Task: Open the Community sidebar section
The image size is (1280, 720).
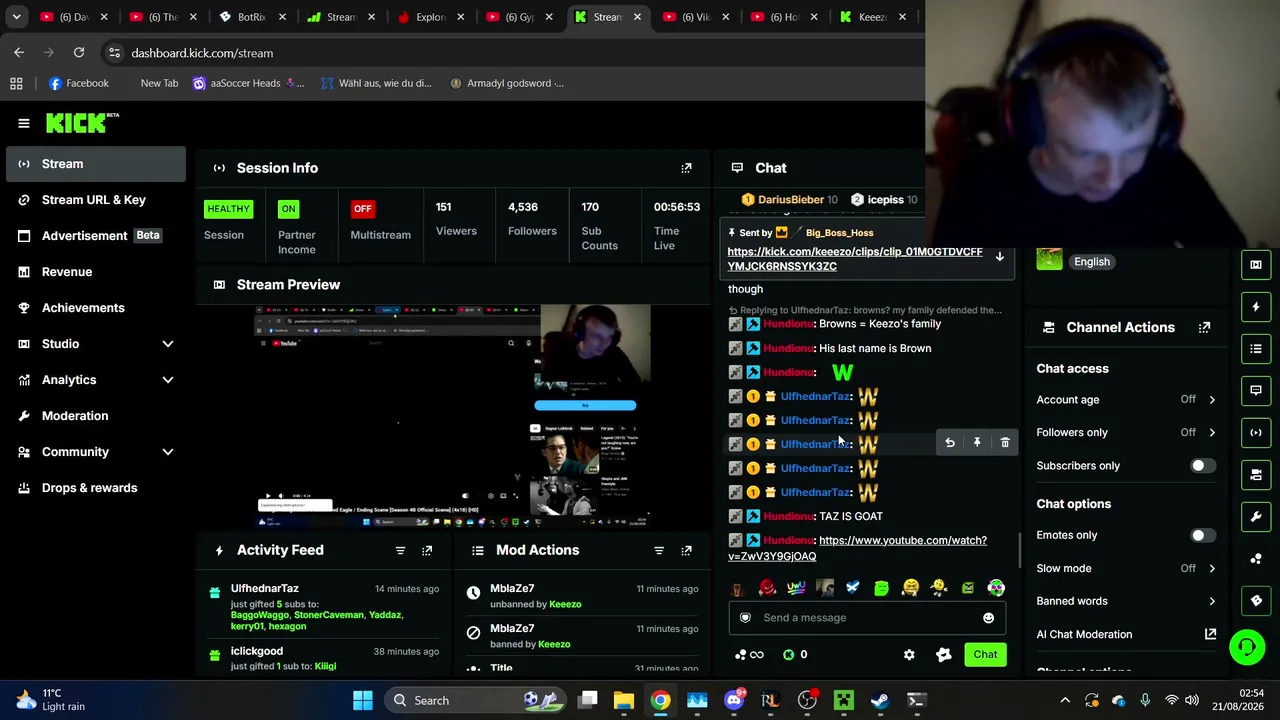Action: (95, 452)
